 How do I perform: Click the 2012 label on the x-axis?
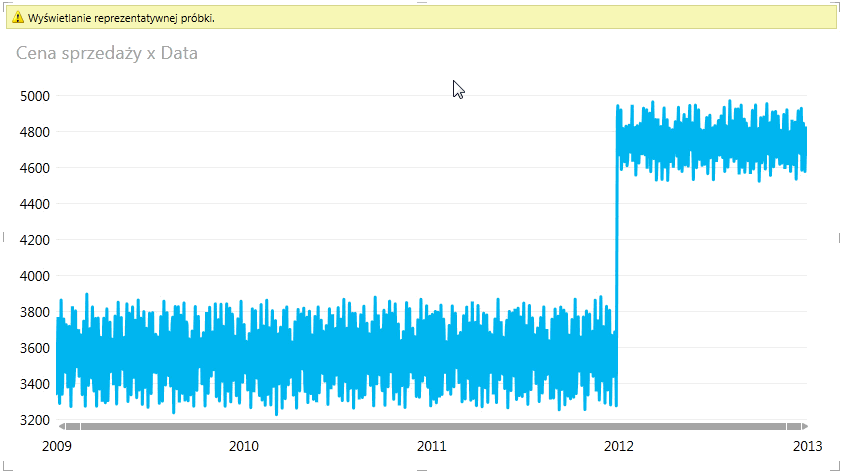point(618,446)
